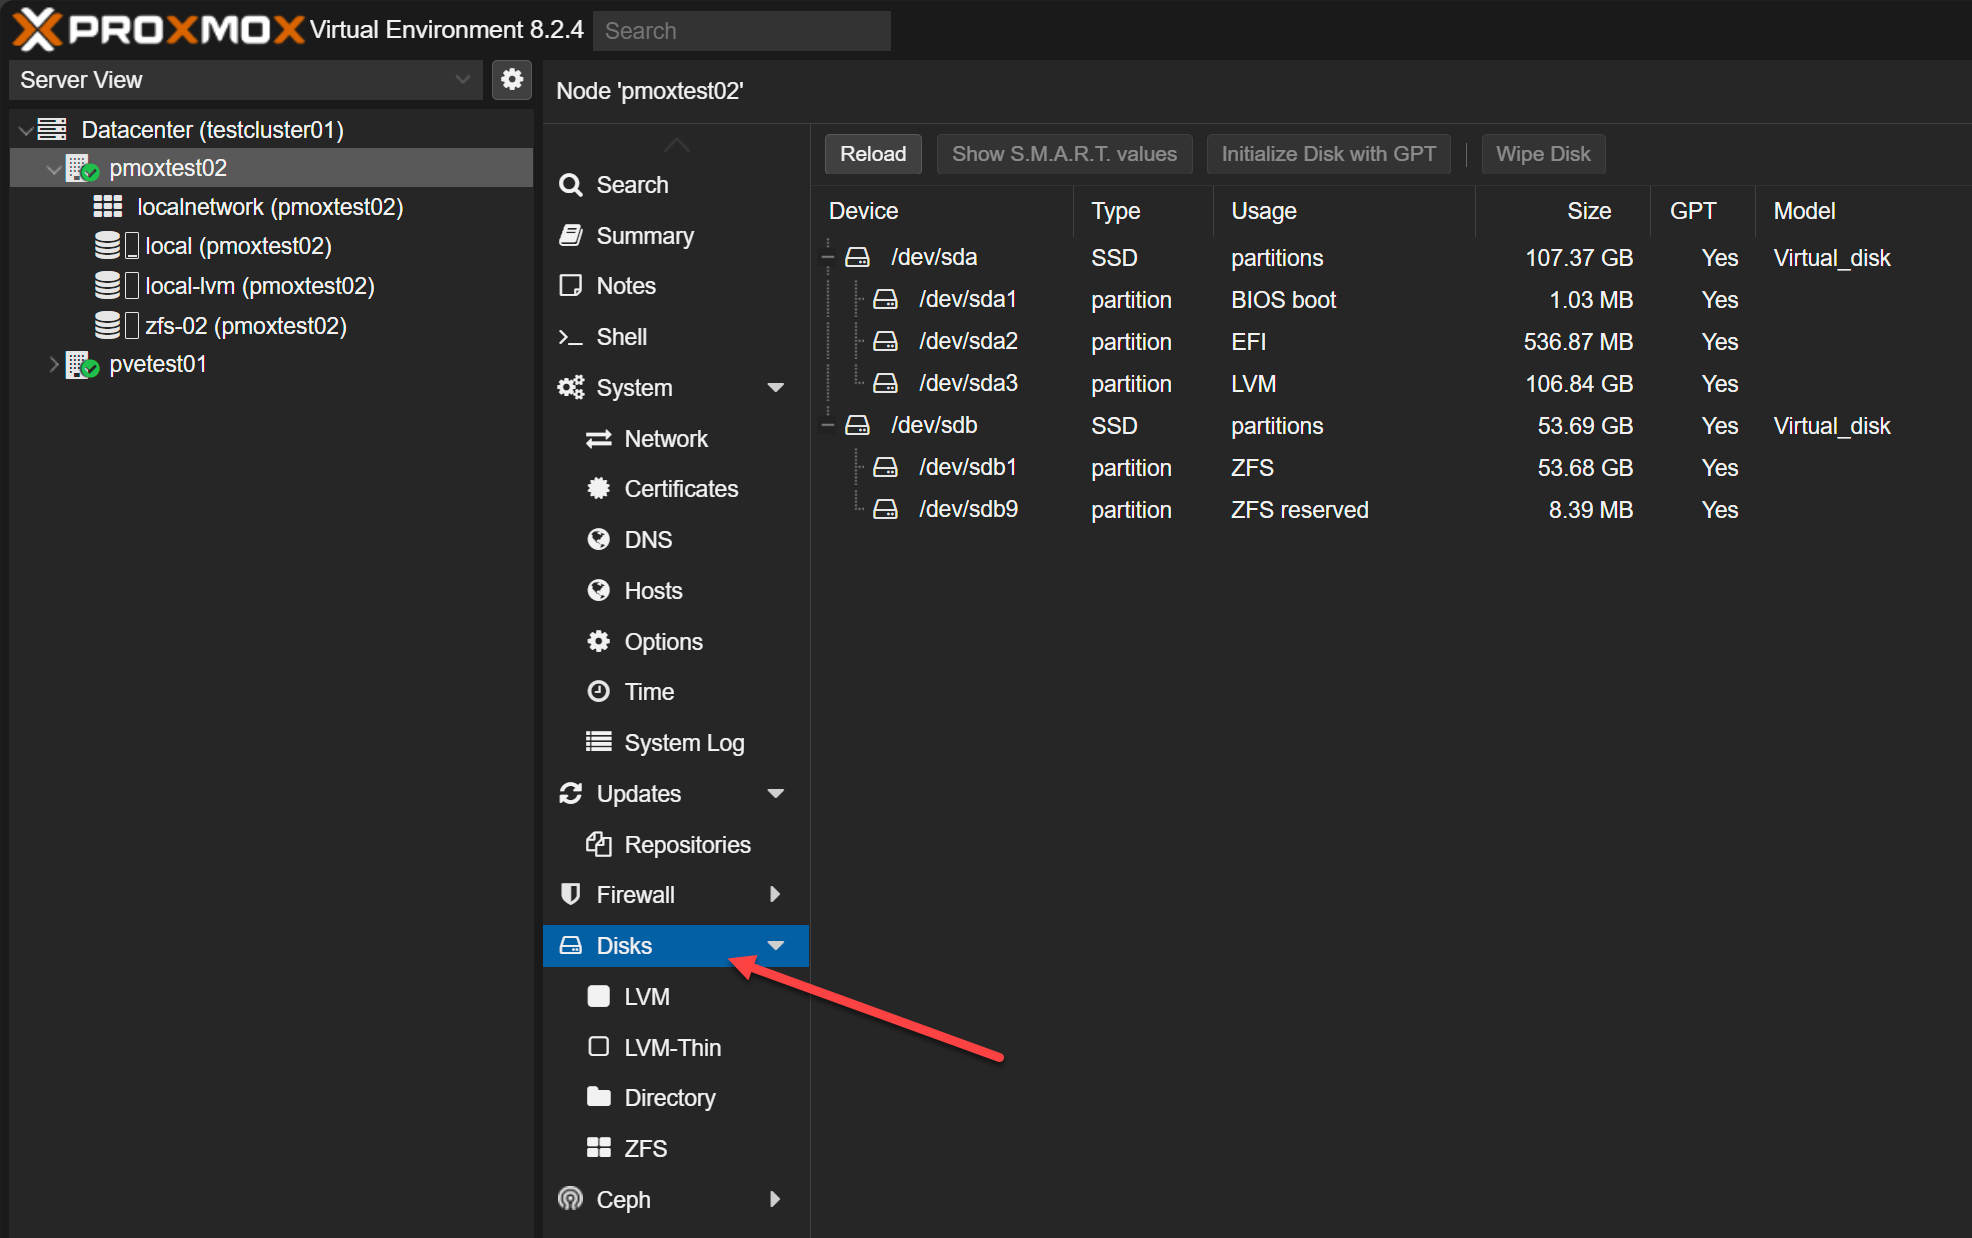Expand the pvetest01 node
This screenshot has width=1972, height=1238.
point(54,364)
